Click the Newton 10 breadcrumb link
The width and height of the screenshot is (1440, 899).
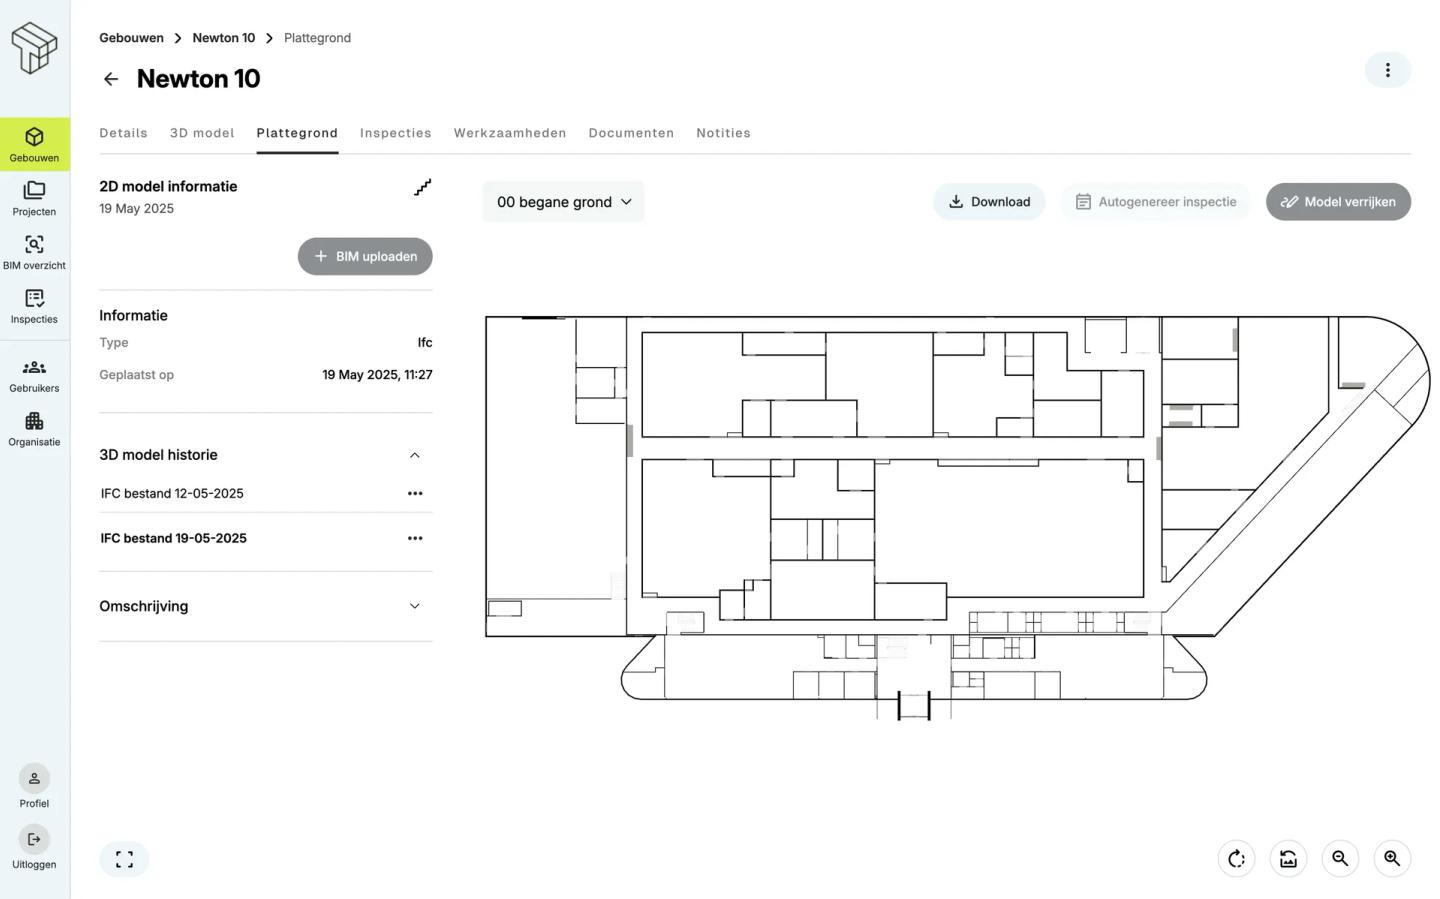(223, 38)
